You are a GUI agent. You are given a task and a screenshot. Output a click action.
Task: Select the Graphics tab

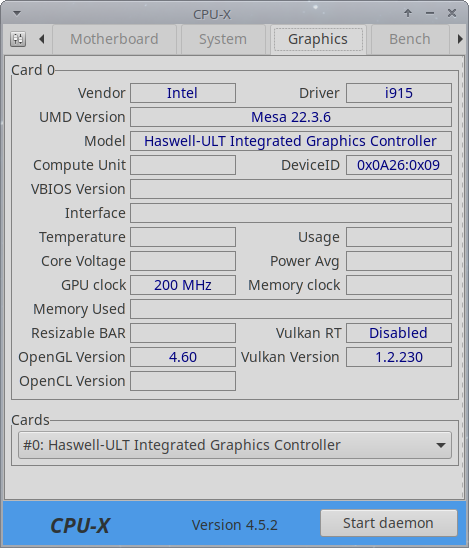point(318,39)
